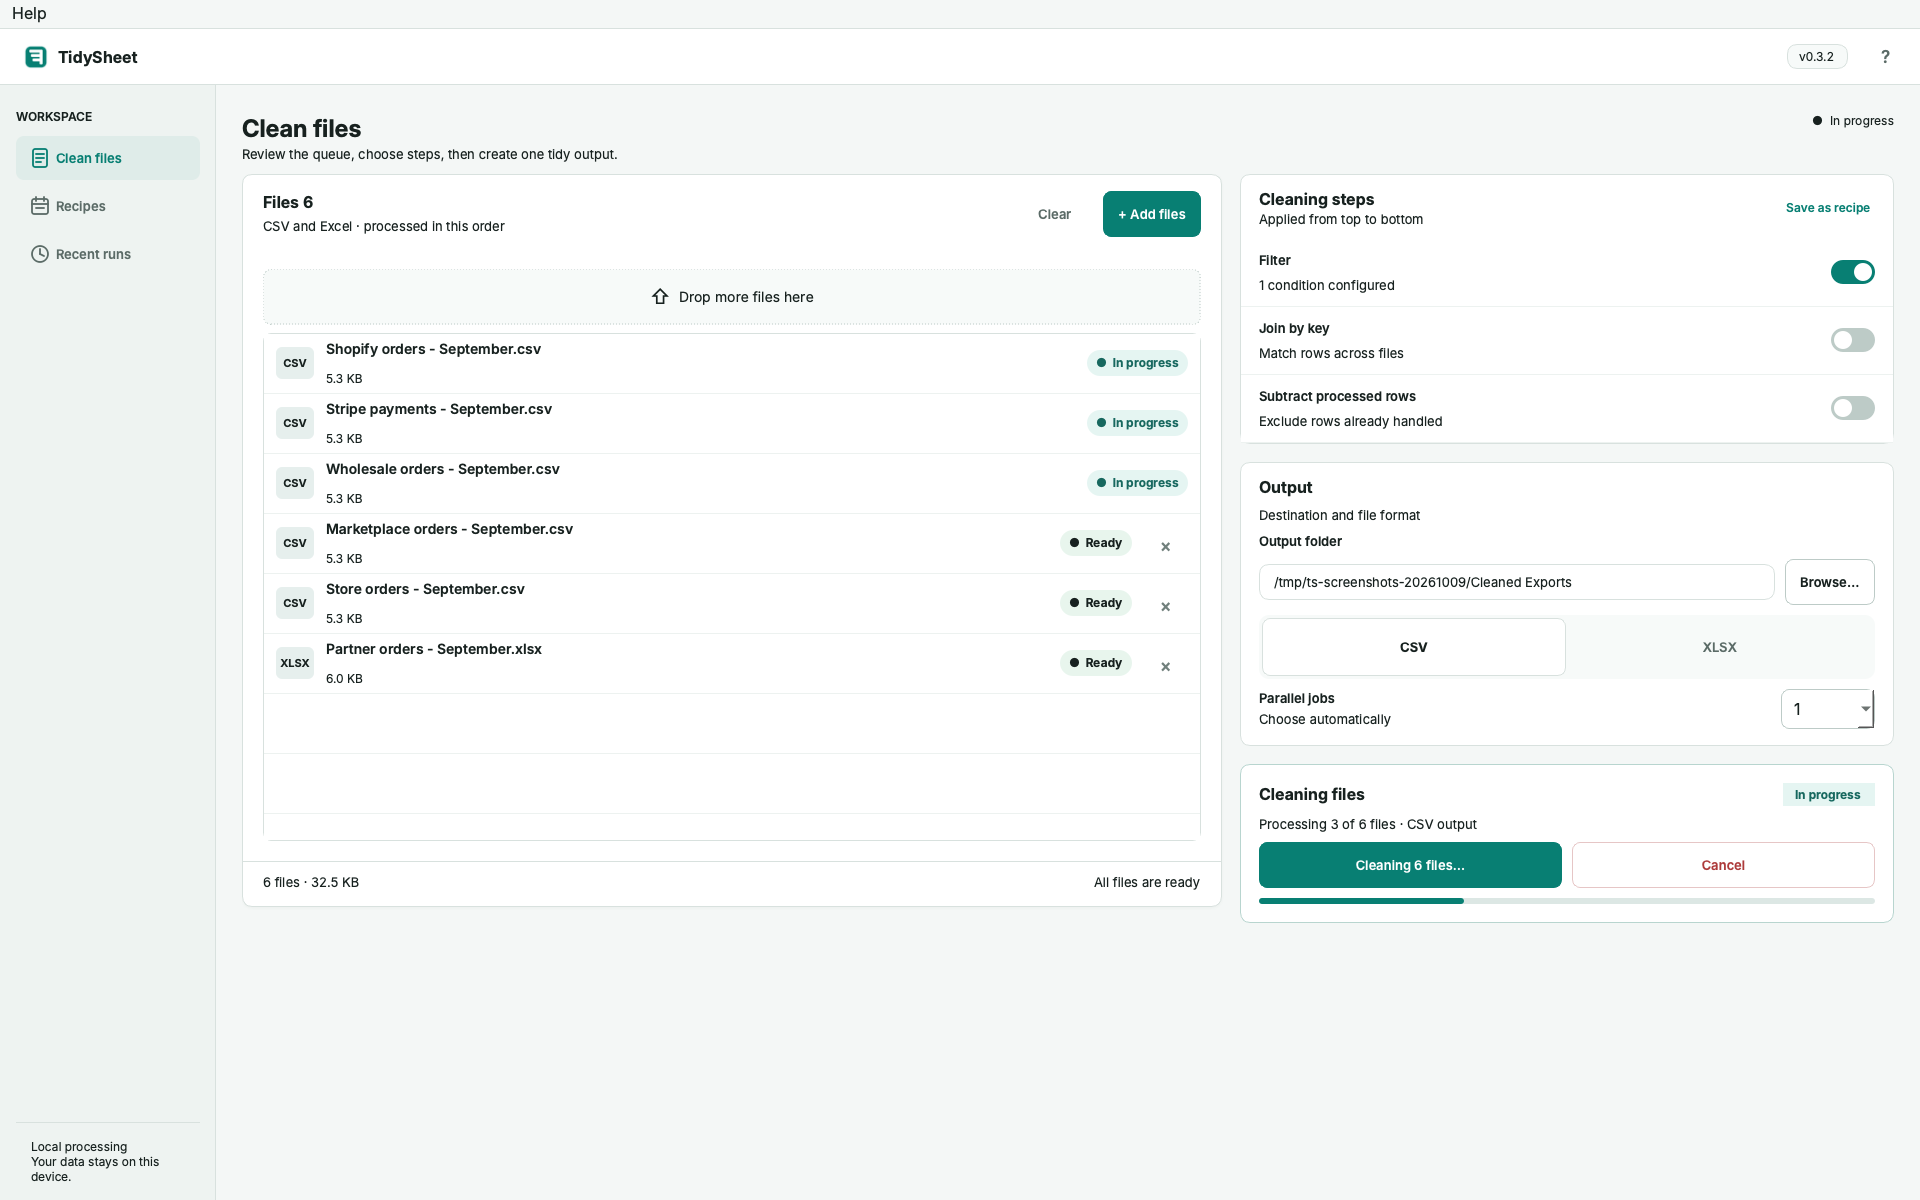Image resolution: width=1920 pixels, height=1200 pixels.
Task: Enable Subtract processed rows toggle
Action: point(1852,408)
